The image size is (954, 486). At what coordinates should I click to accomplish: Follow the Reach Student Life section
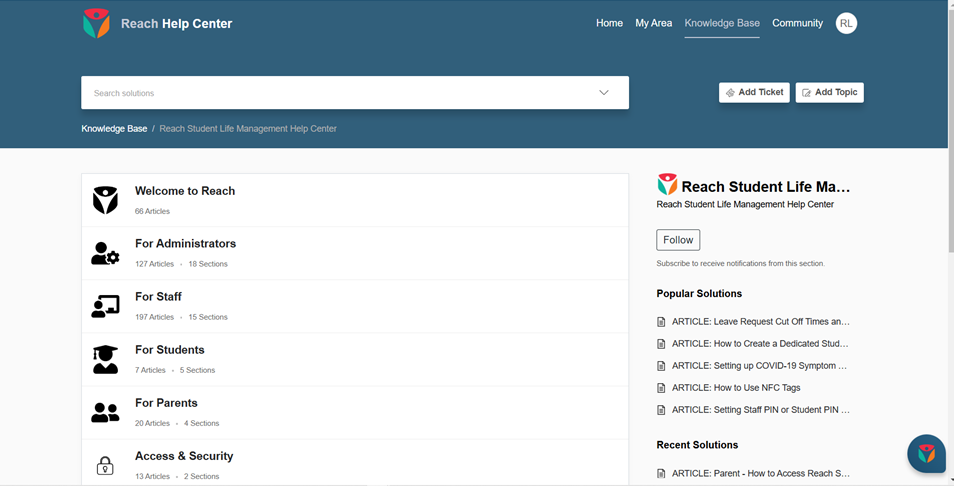coord(678,240)
